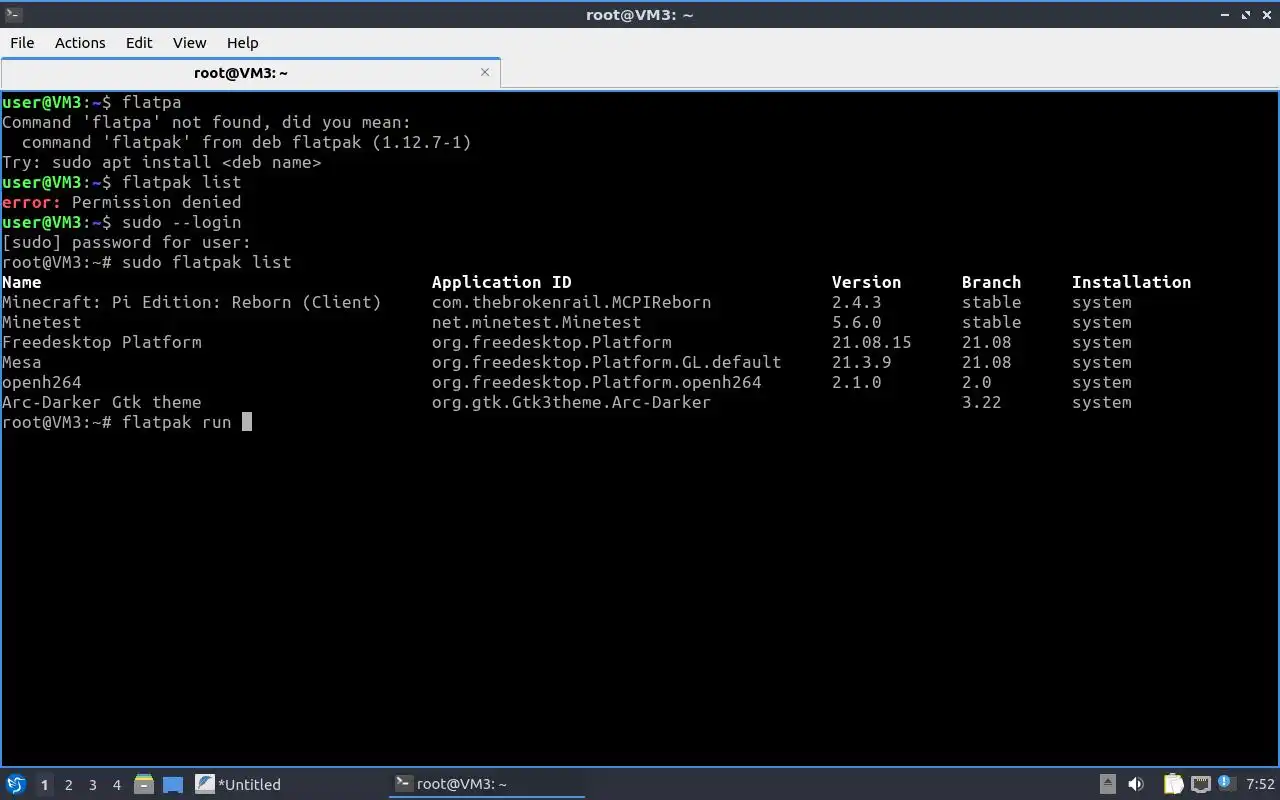
Task: Minimize the terminal window
Action: coord(1226,14)
